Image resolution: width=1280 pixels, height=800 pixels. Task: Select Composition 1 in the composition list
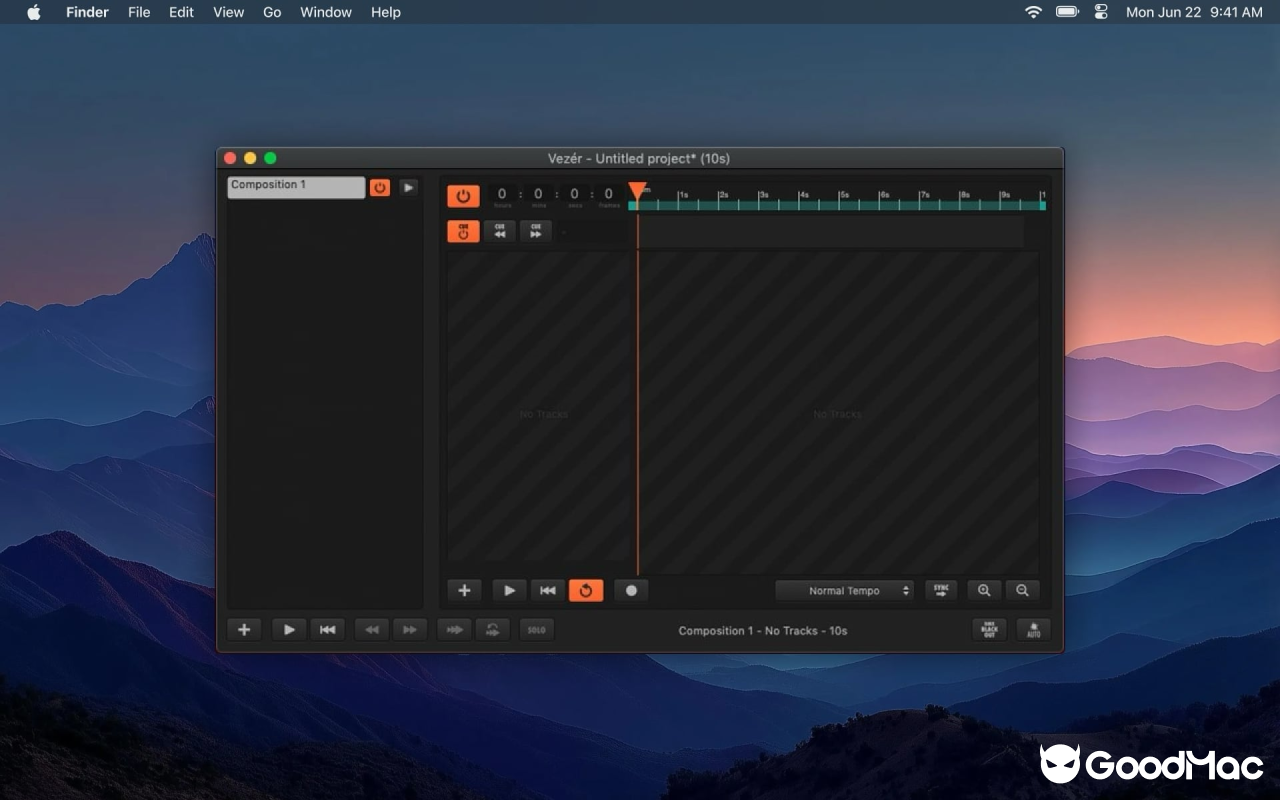click(x=296, y=187)
